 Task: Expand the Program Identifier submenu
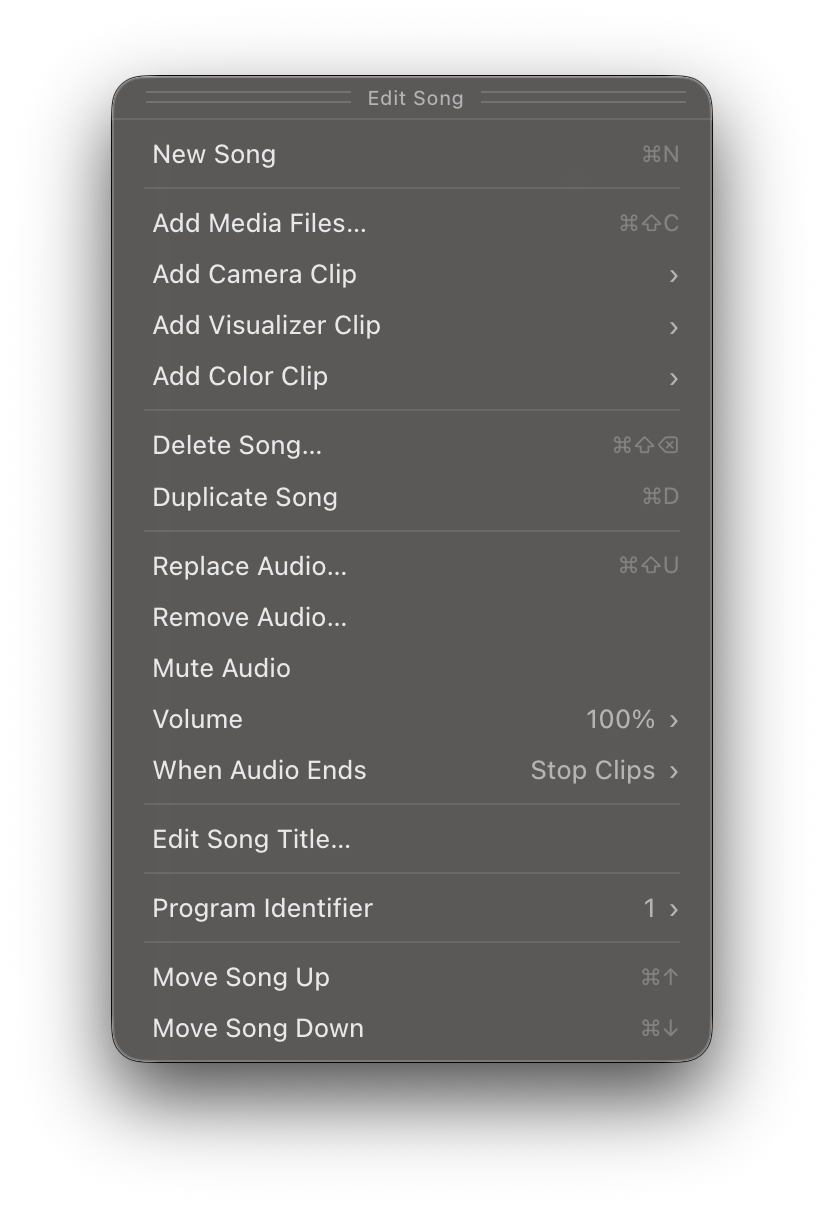(x=262, y=908)
